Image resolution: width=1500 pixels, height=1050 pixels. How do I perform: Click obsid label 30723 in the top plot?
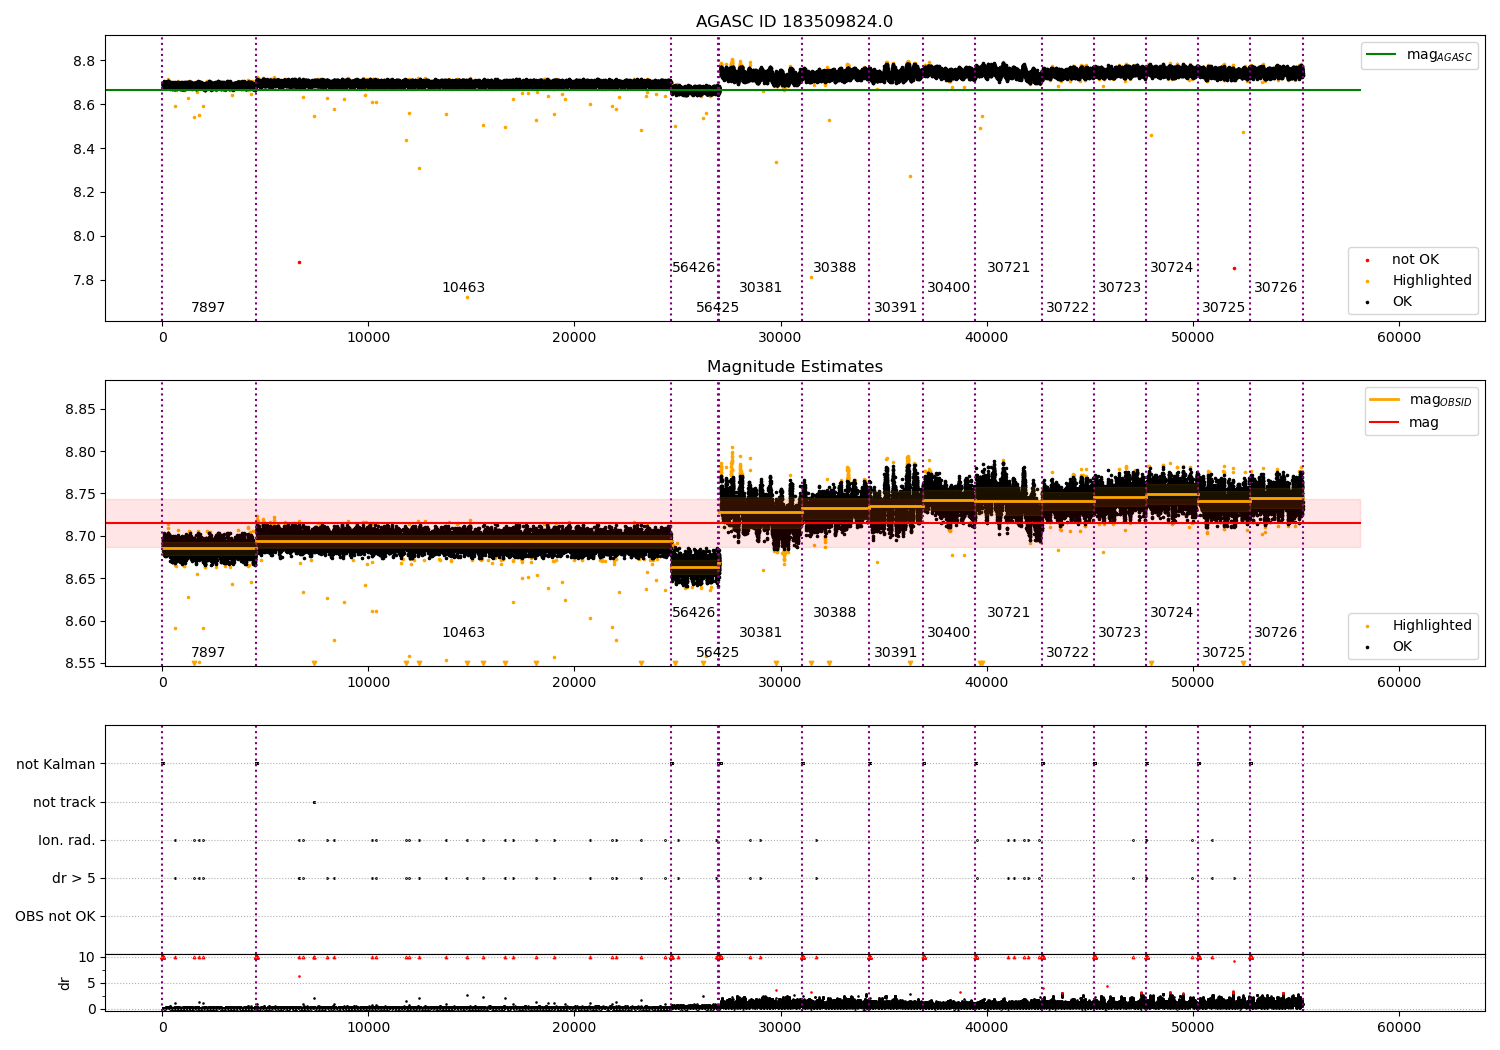point(1119,288)
